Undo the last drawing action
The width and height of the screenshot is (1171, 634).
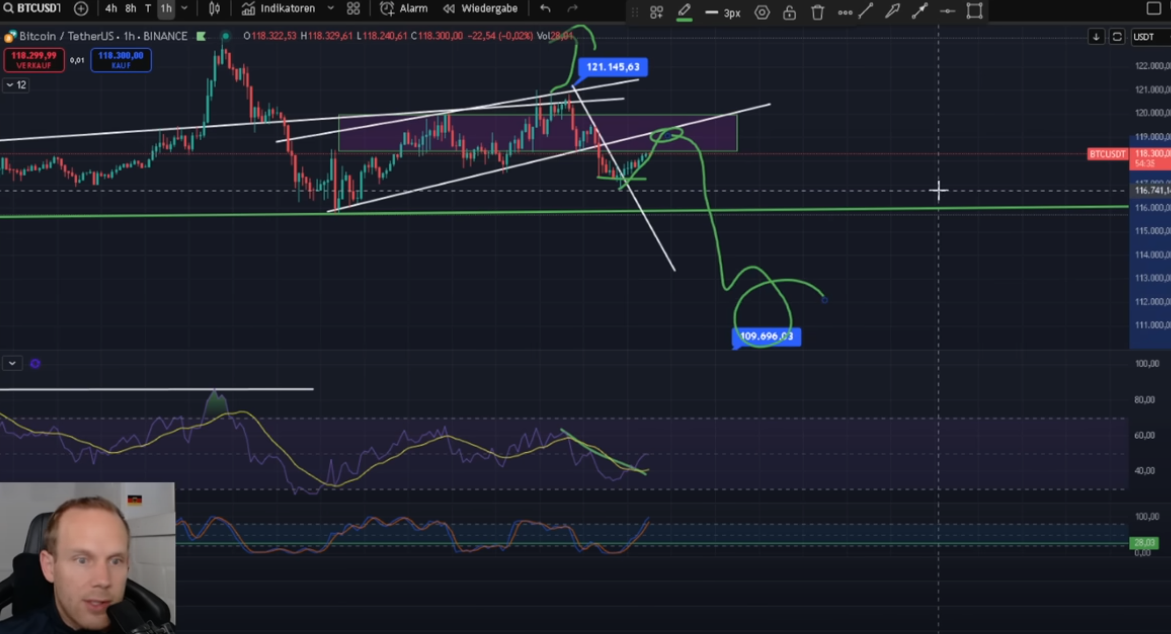(x=545, y=9)
